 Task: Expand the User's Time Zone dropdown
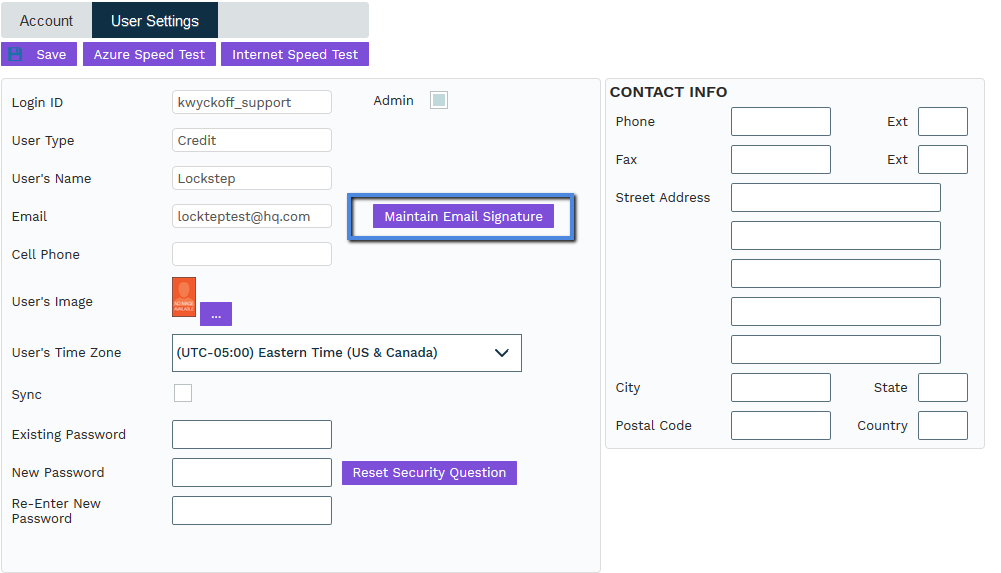coord(347,353)
